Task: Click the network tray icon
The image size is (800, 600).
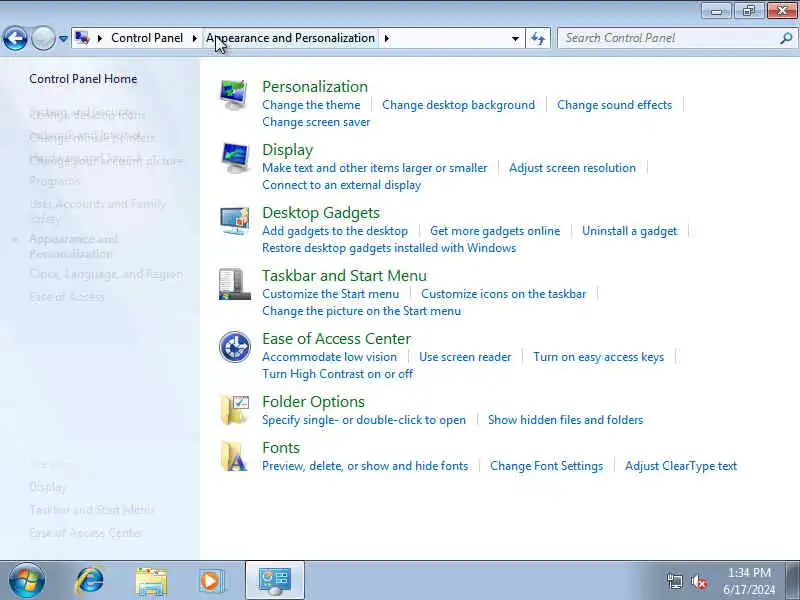Action: pos(674,581)
